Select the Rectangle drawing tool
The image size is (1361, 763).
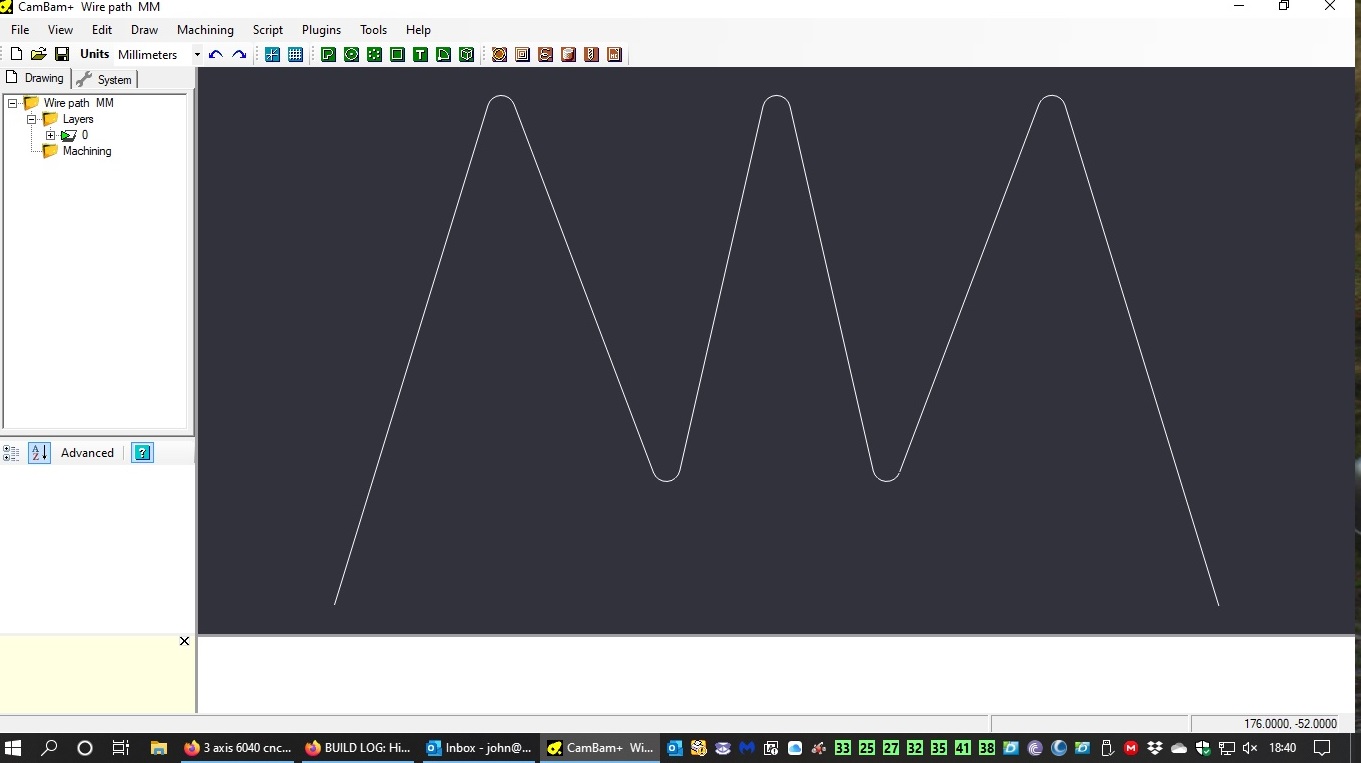click(x=397, y=55)
